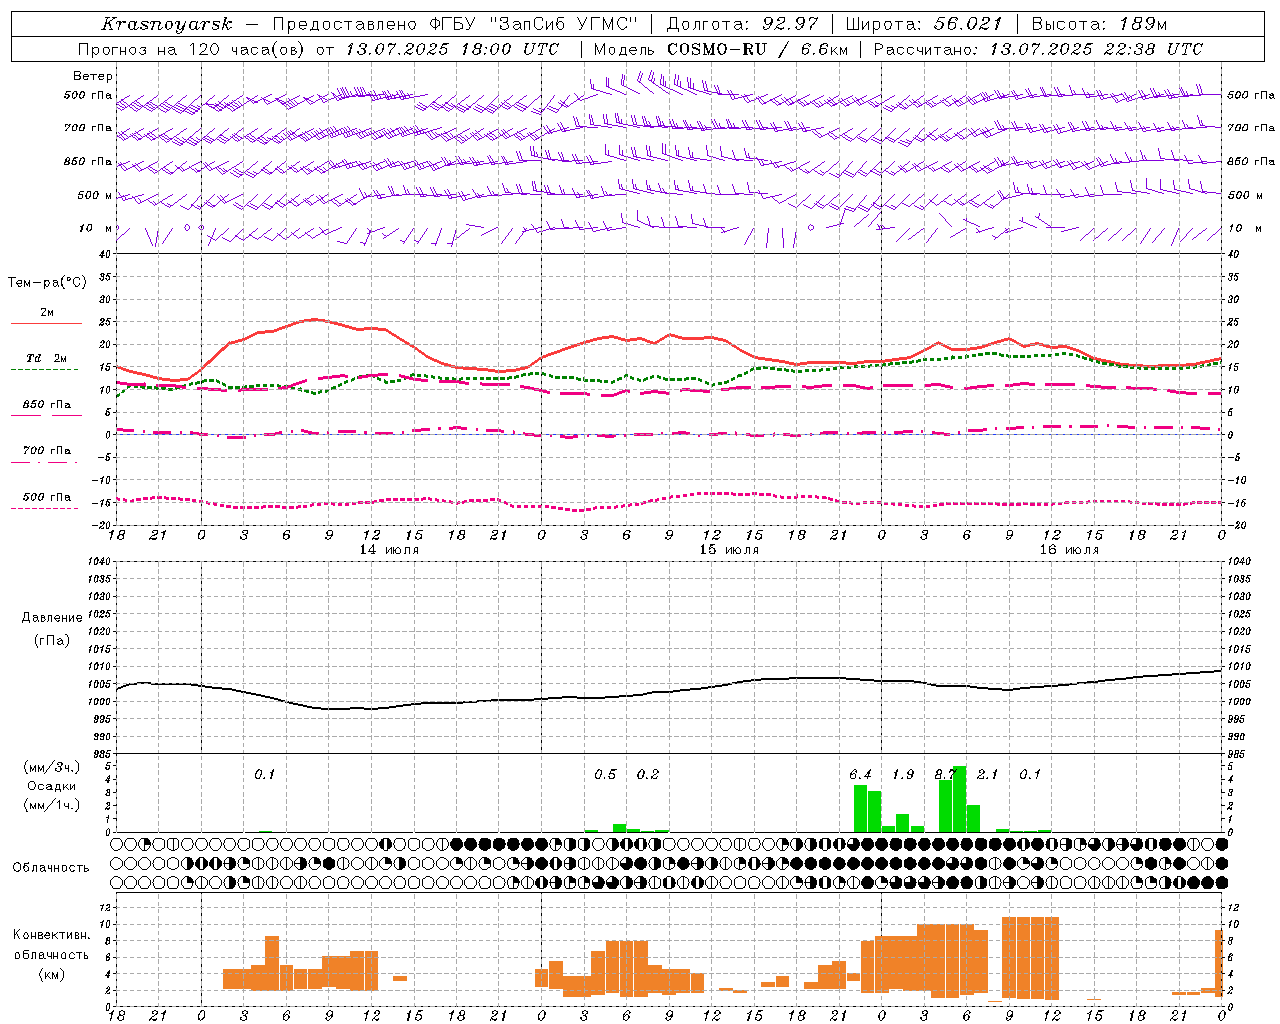The width and height of the screenshot is (1280, 1024).
Task: Click the '14 июля' date label
Action: point(390,550)
